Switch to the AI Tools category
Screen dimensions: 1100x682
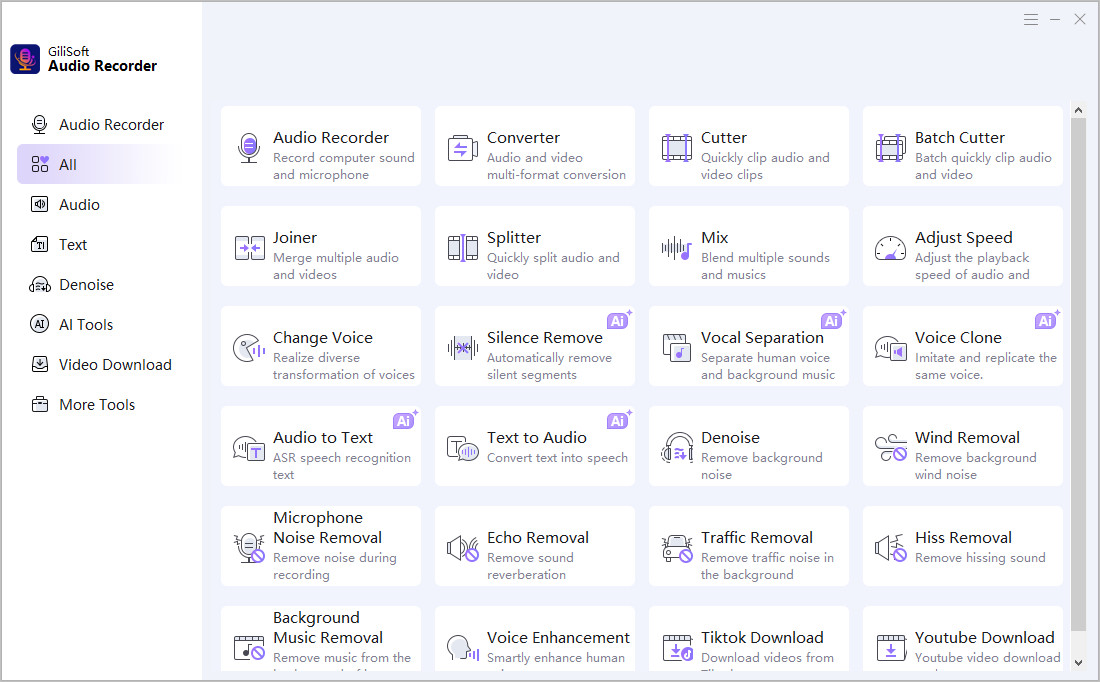[85, 324]
